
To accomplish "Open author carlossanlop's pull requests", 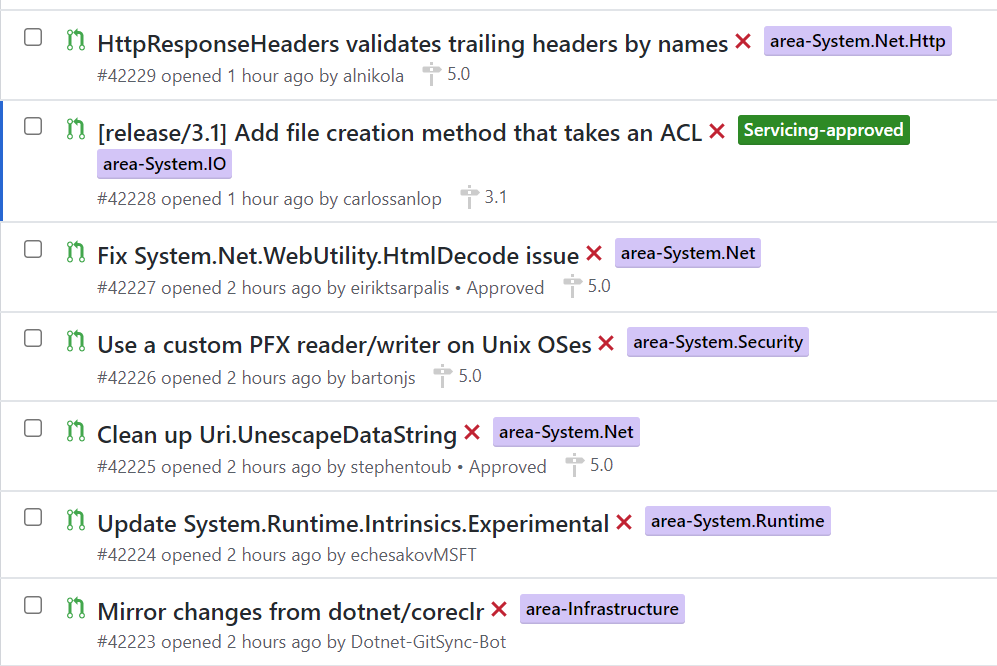I will tap(392, 198).
